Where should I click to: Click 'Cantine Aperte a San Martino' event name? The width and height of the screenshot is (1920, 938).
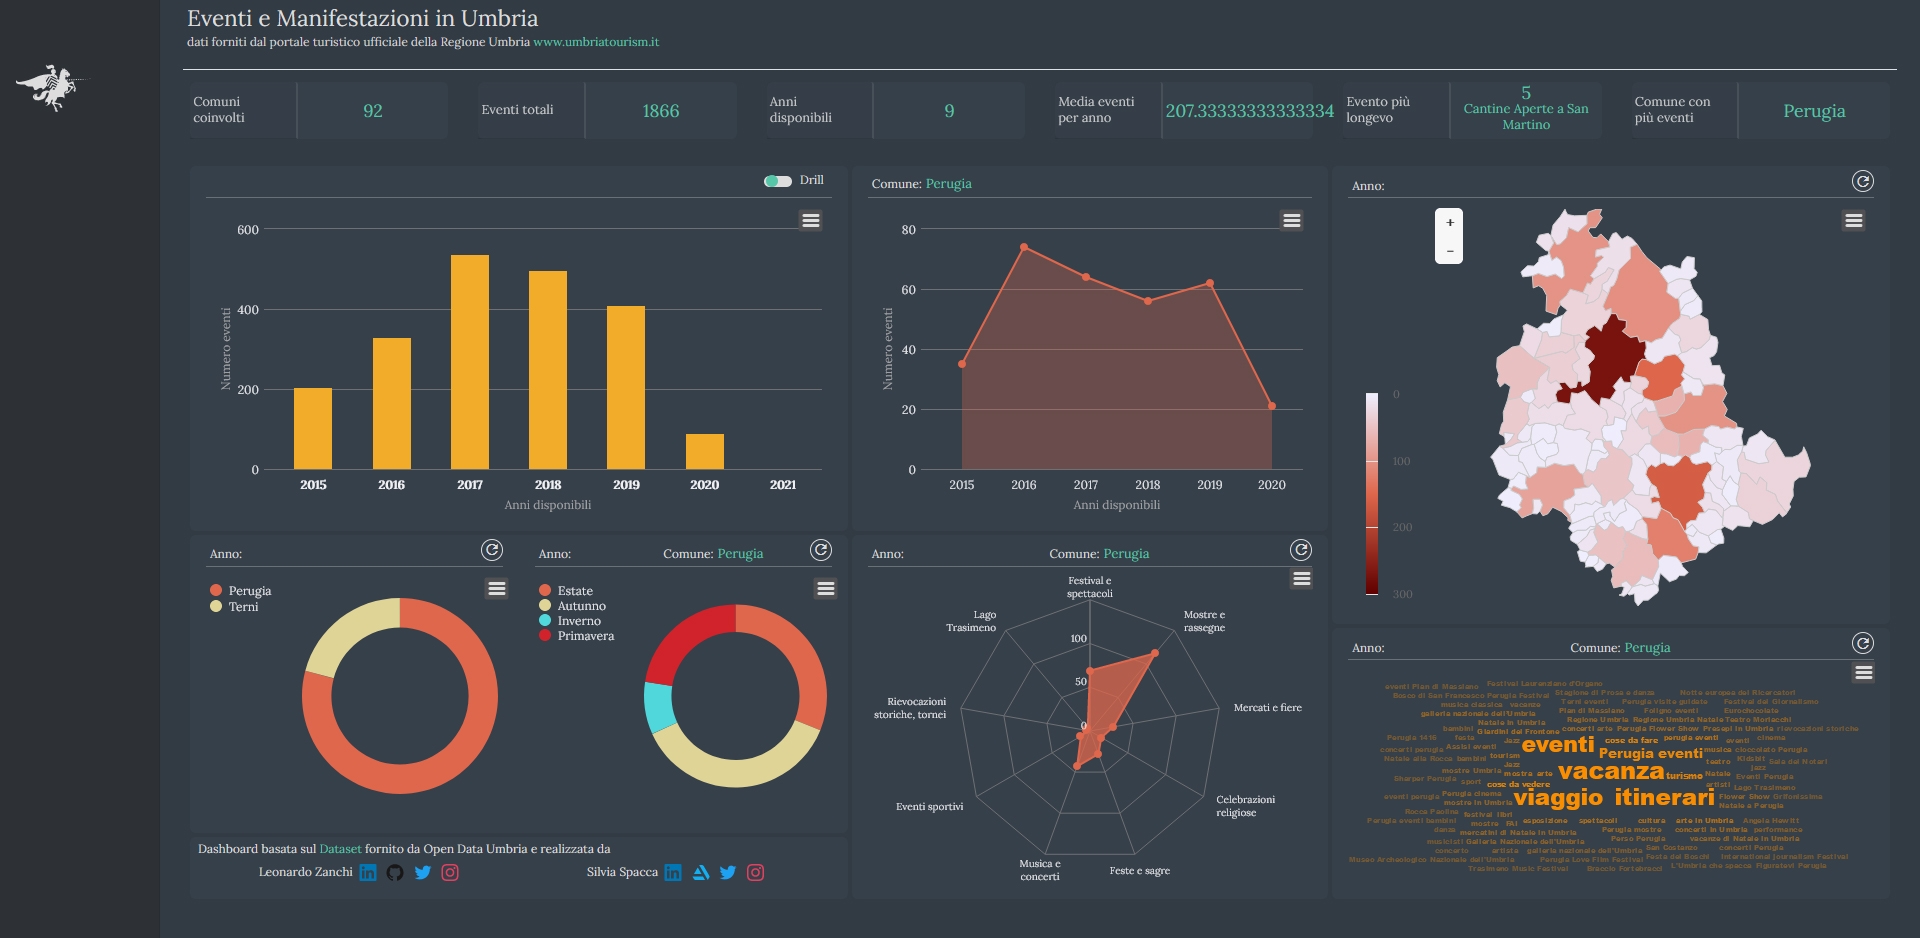click(1526, 116)
